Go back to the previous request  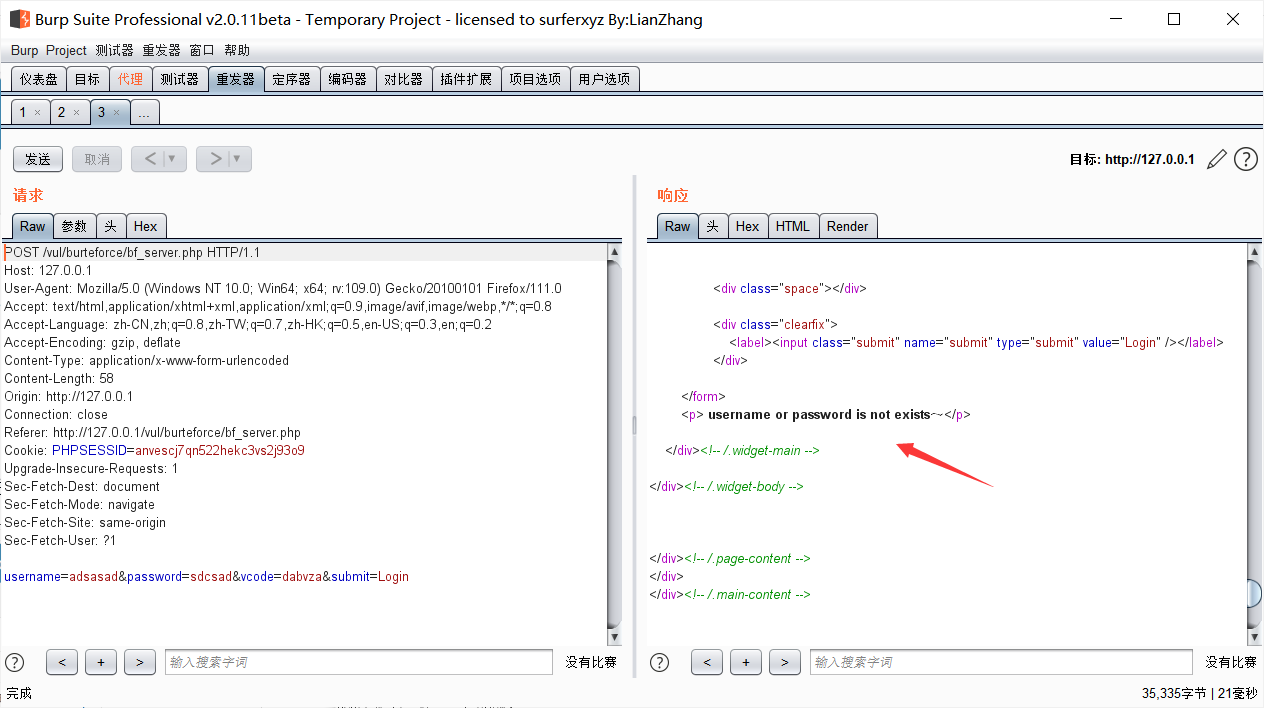click(149, 159)
